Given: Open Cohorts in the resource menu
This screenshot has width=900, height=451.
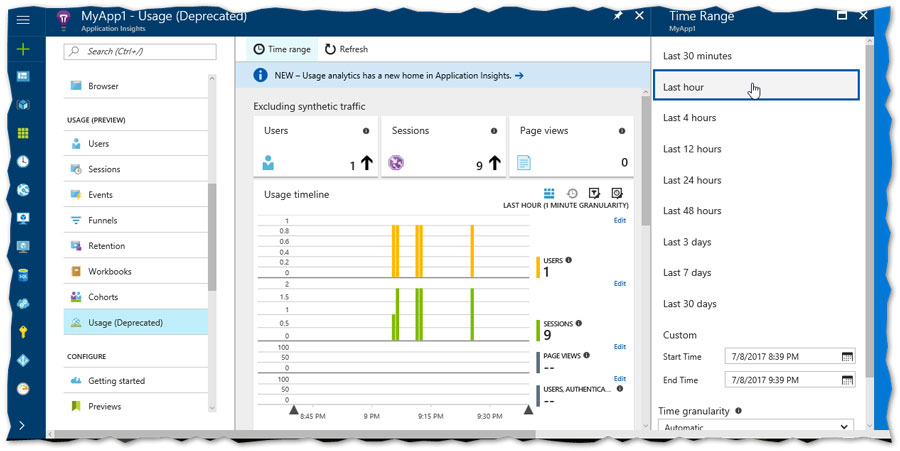Looking at the screenshot, I should pos(135,297).
